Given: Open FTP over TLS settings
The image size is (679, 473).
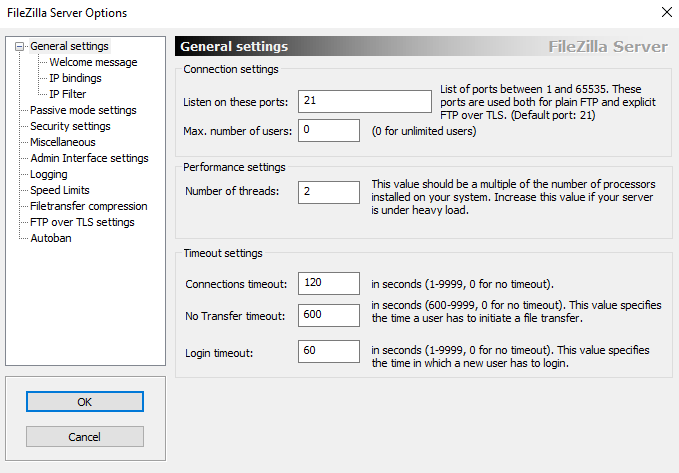Looking at the screenshot, I should [82, 222].
